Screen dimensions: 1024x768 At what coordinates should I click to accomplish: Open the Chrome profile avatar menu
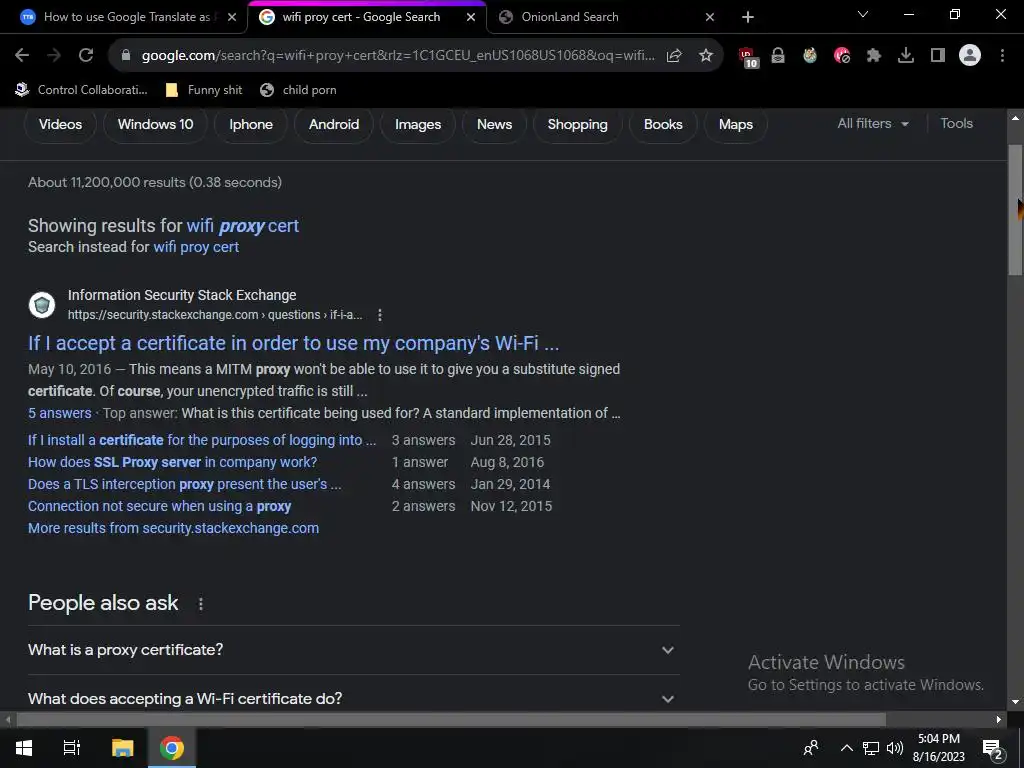(x=970, y=56)
